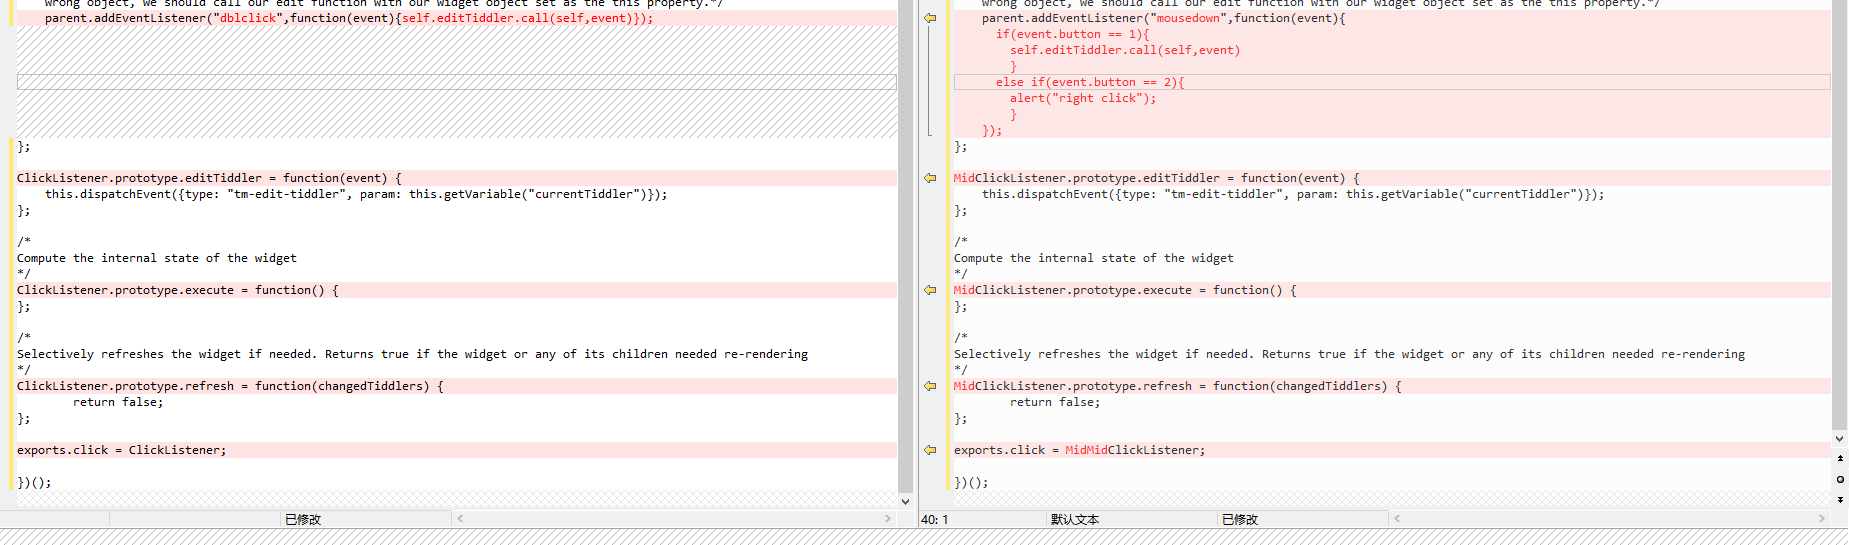Click the '40: 1' cursor position in status bar

(x=934, y=519)
